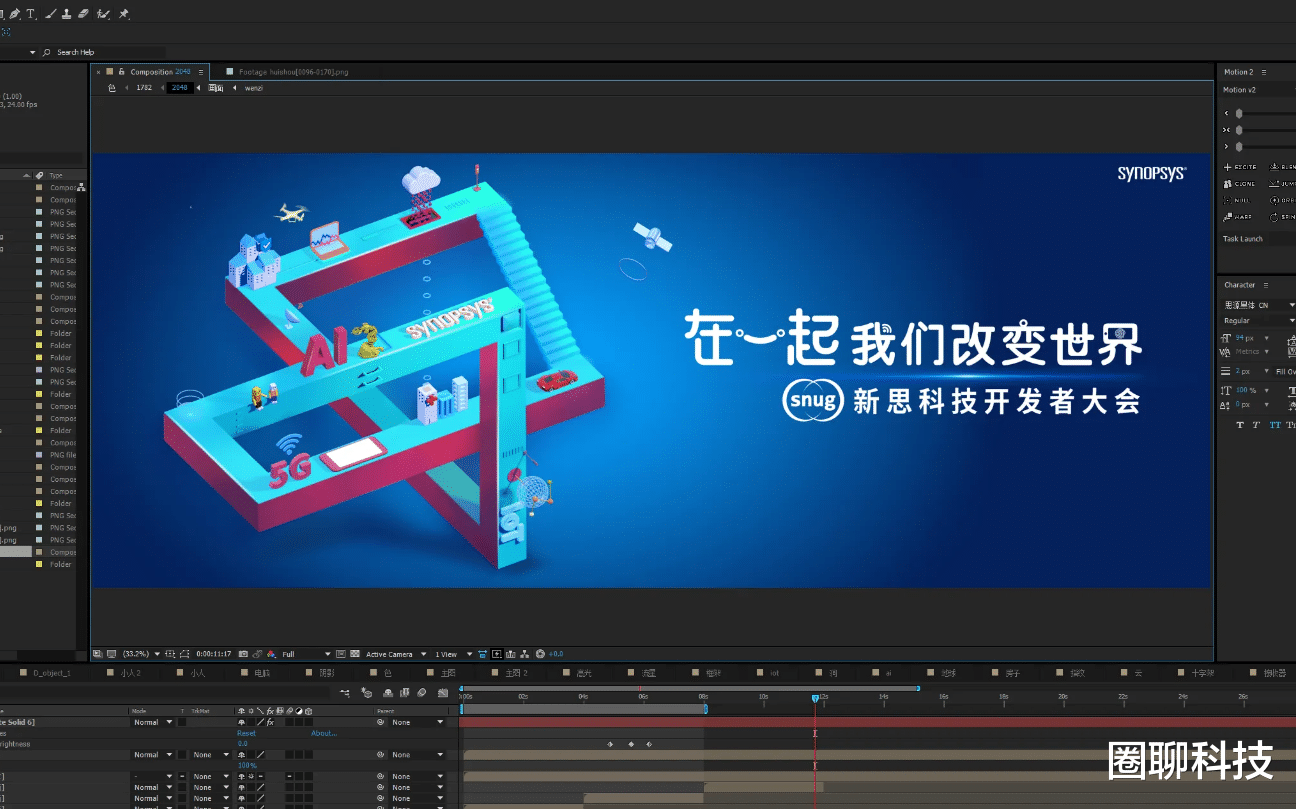Click Reset on the Brightness effect
This screenshot has height=809, width=1296.
(x=246, y=733)
